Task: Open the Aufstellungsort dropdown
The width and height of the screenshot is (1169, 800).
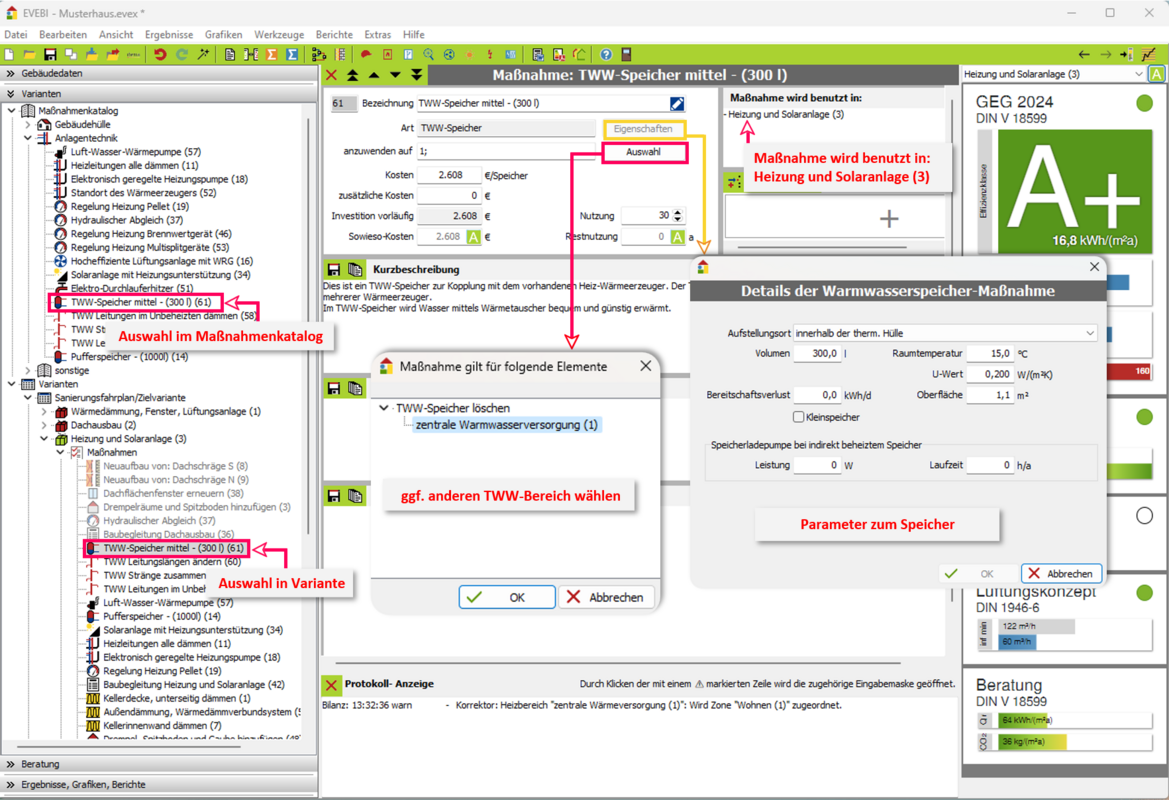Action: point(1089,333)
